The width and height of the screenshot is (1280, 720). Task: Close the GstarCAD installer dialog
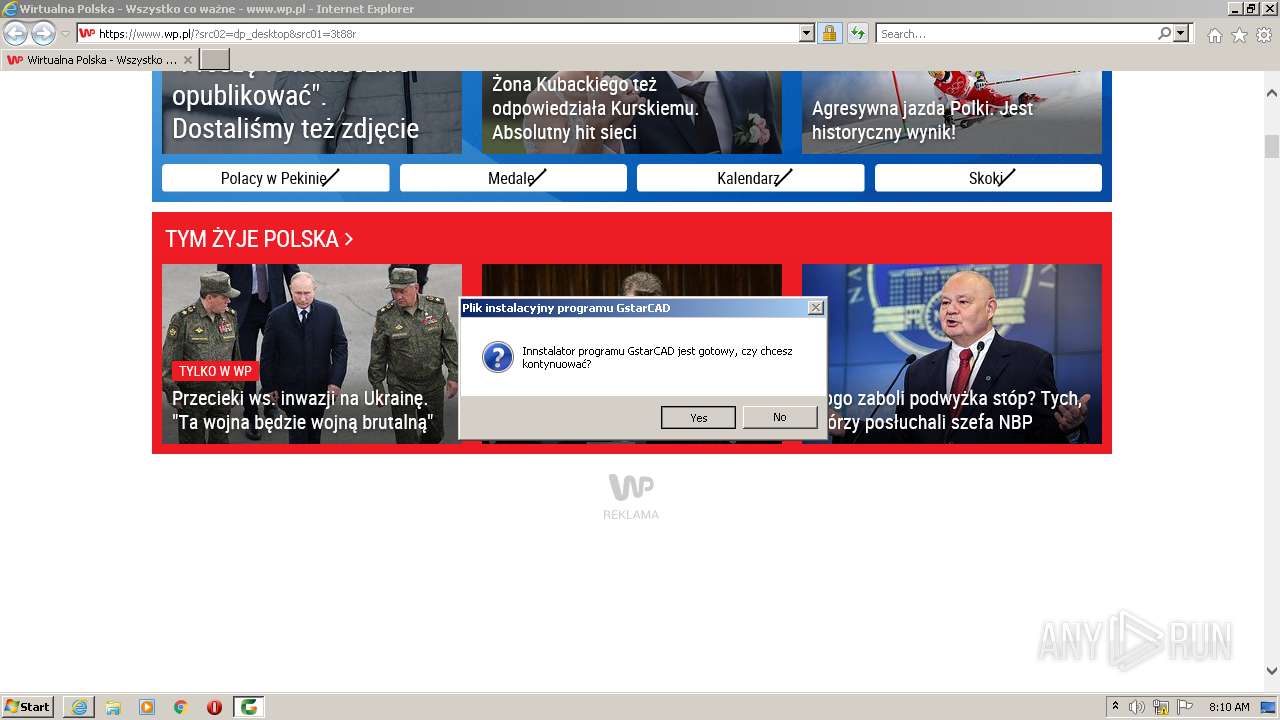tap(816, 308)
